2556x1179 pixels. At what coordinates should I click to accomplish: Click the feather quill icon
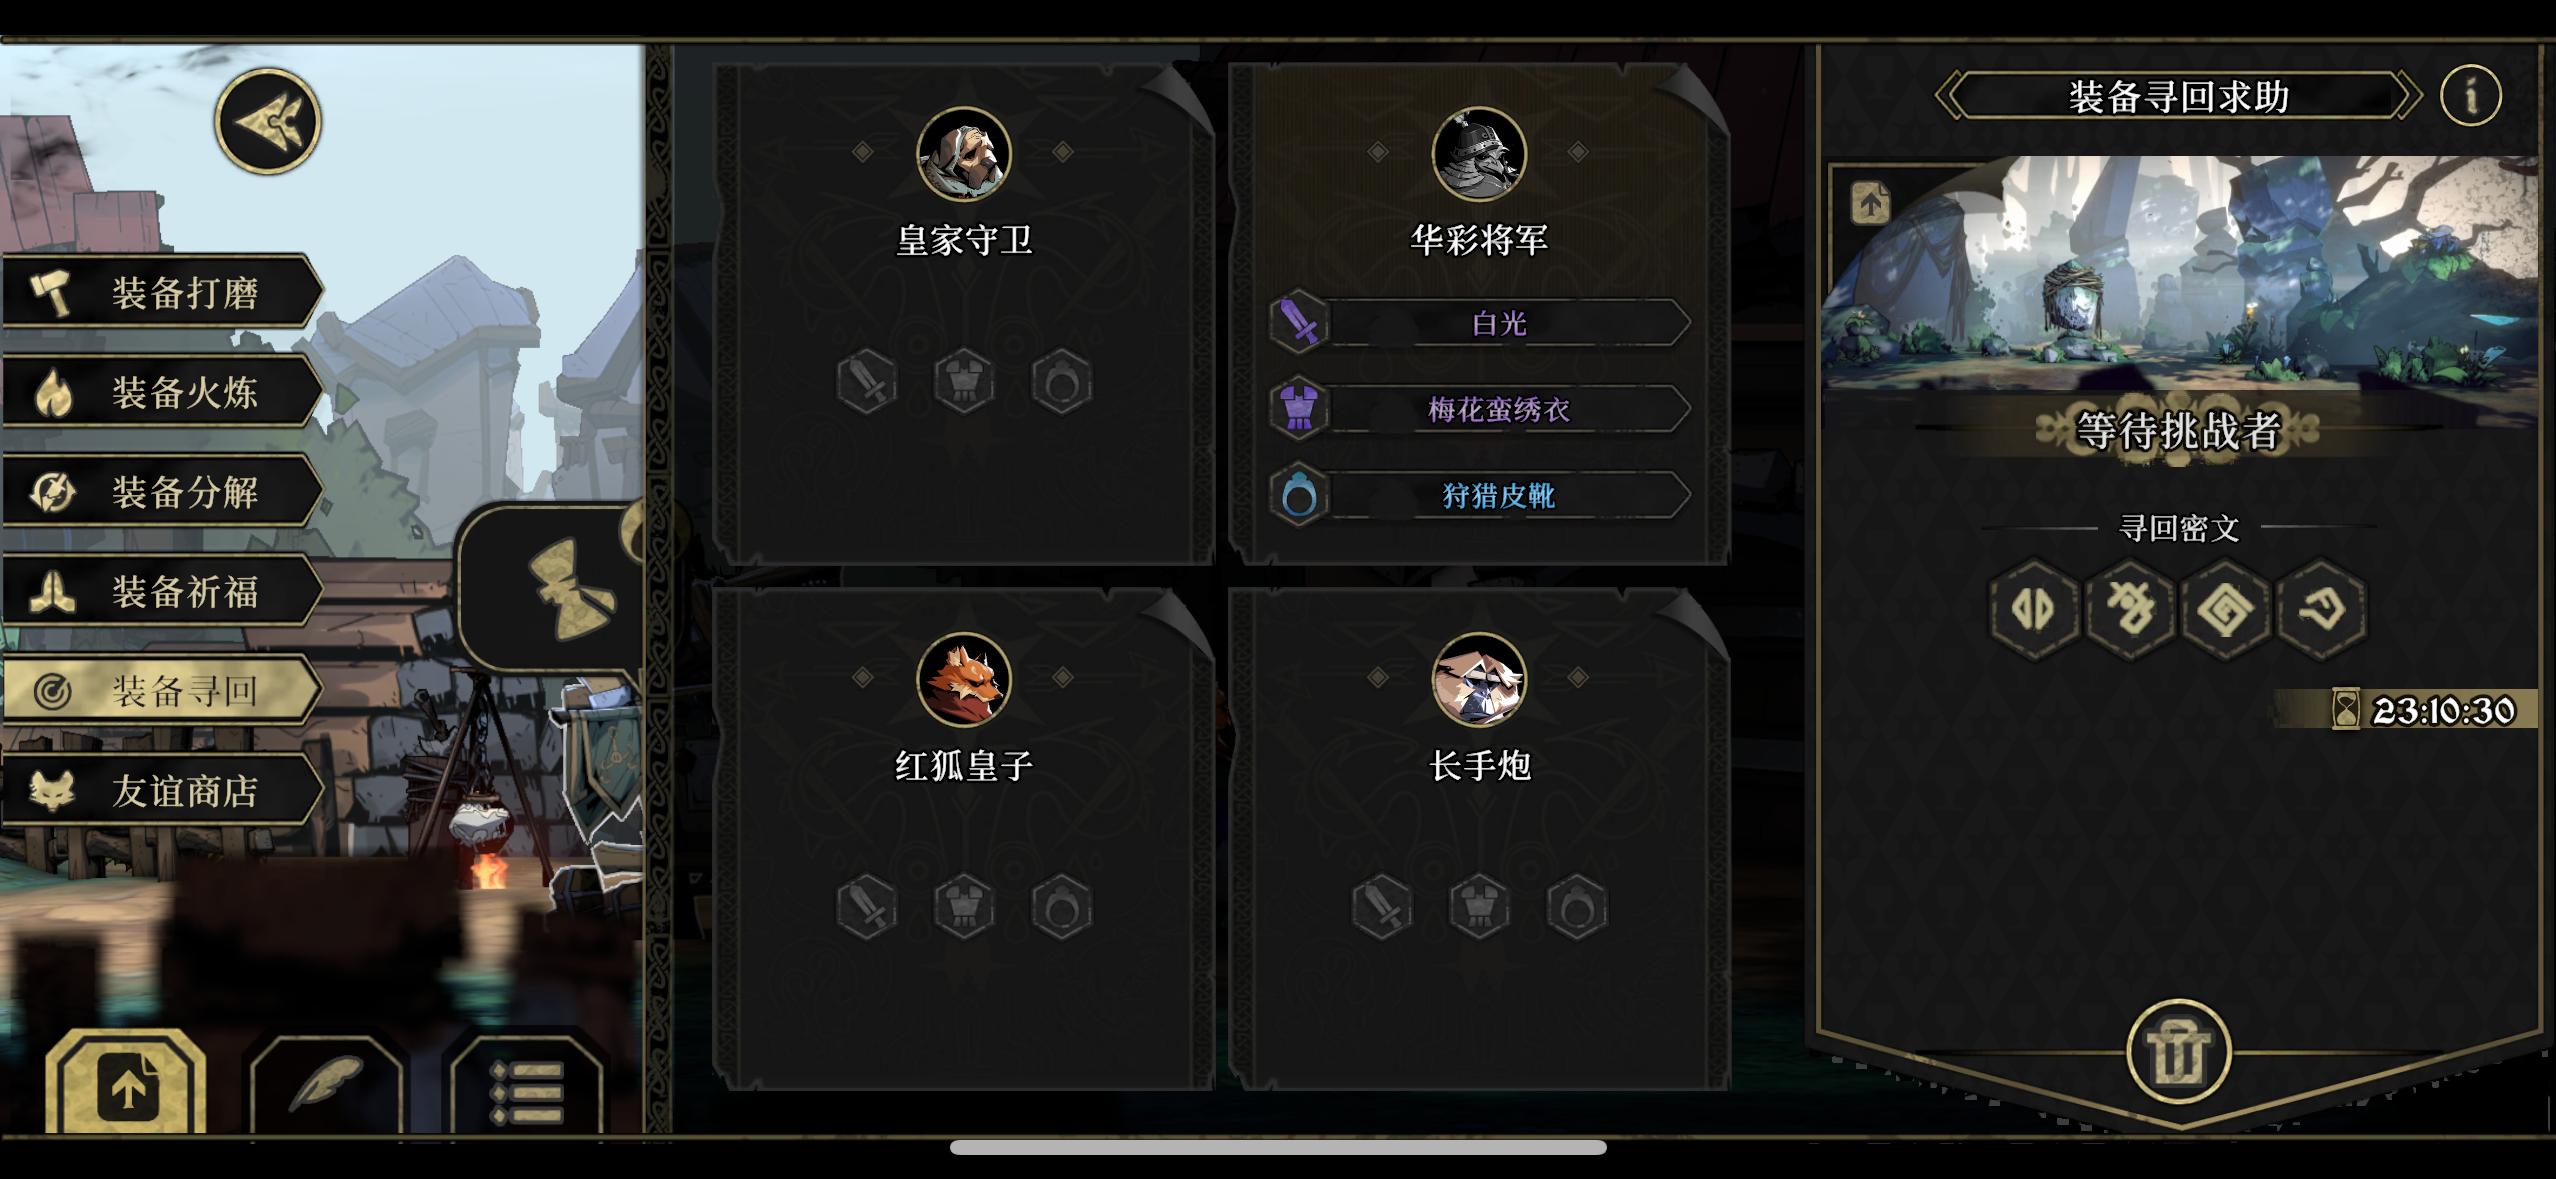point(326,1085)
